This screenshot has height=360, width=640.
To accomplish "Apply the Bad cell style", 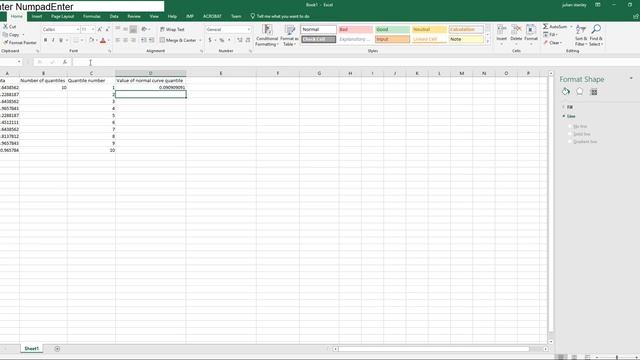I will pos(355,29).
